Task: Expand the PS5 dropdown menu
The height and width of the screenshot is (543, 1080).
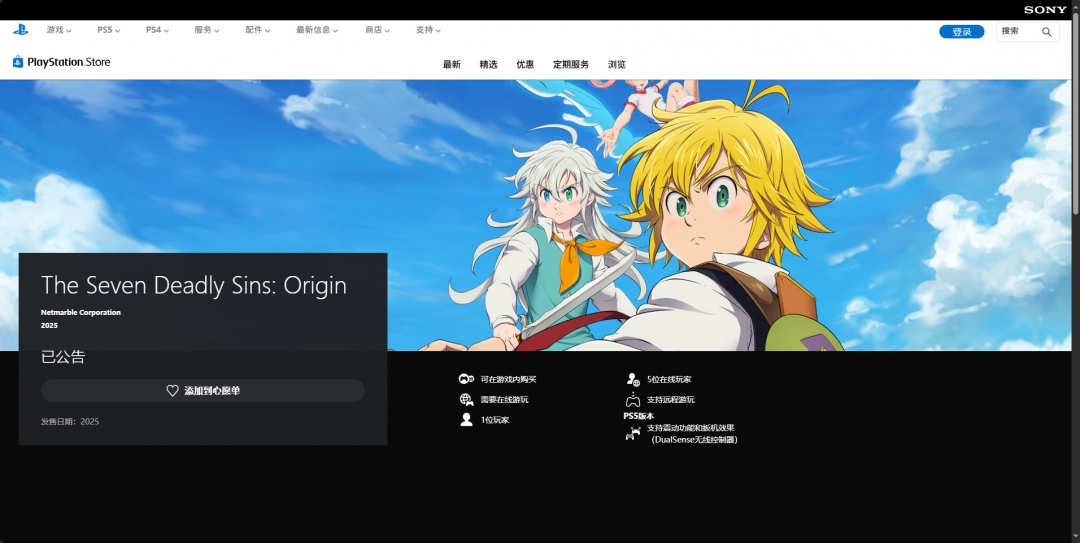Action: (108, 30)
